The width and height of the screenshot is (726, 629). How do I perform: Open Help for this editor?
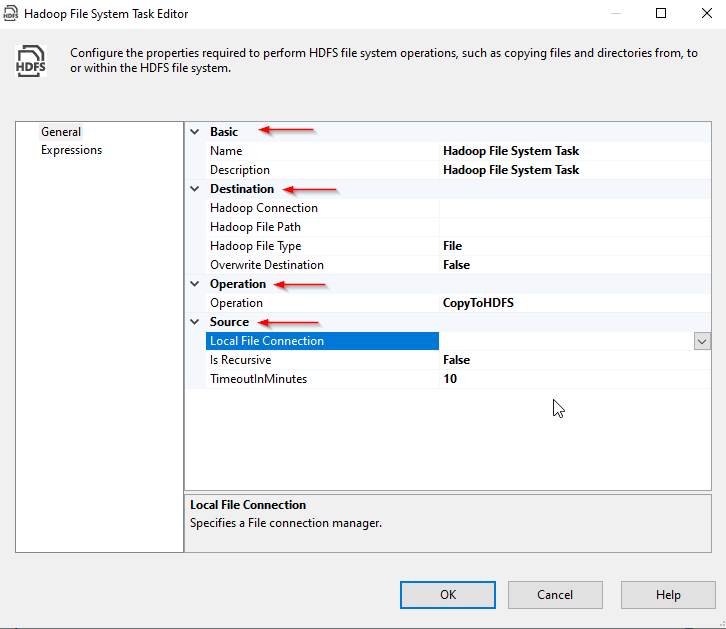pyautogui.click(x=668, y=595)
